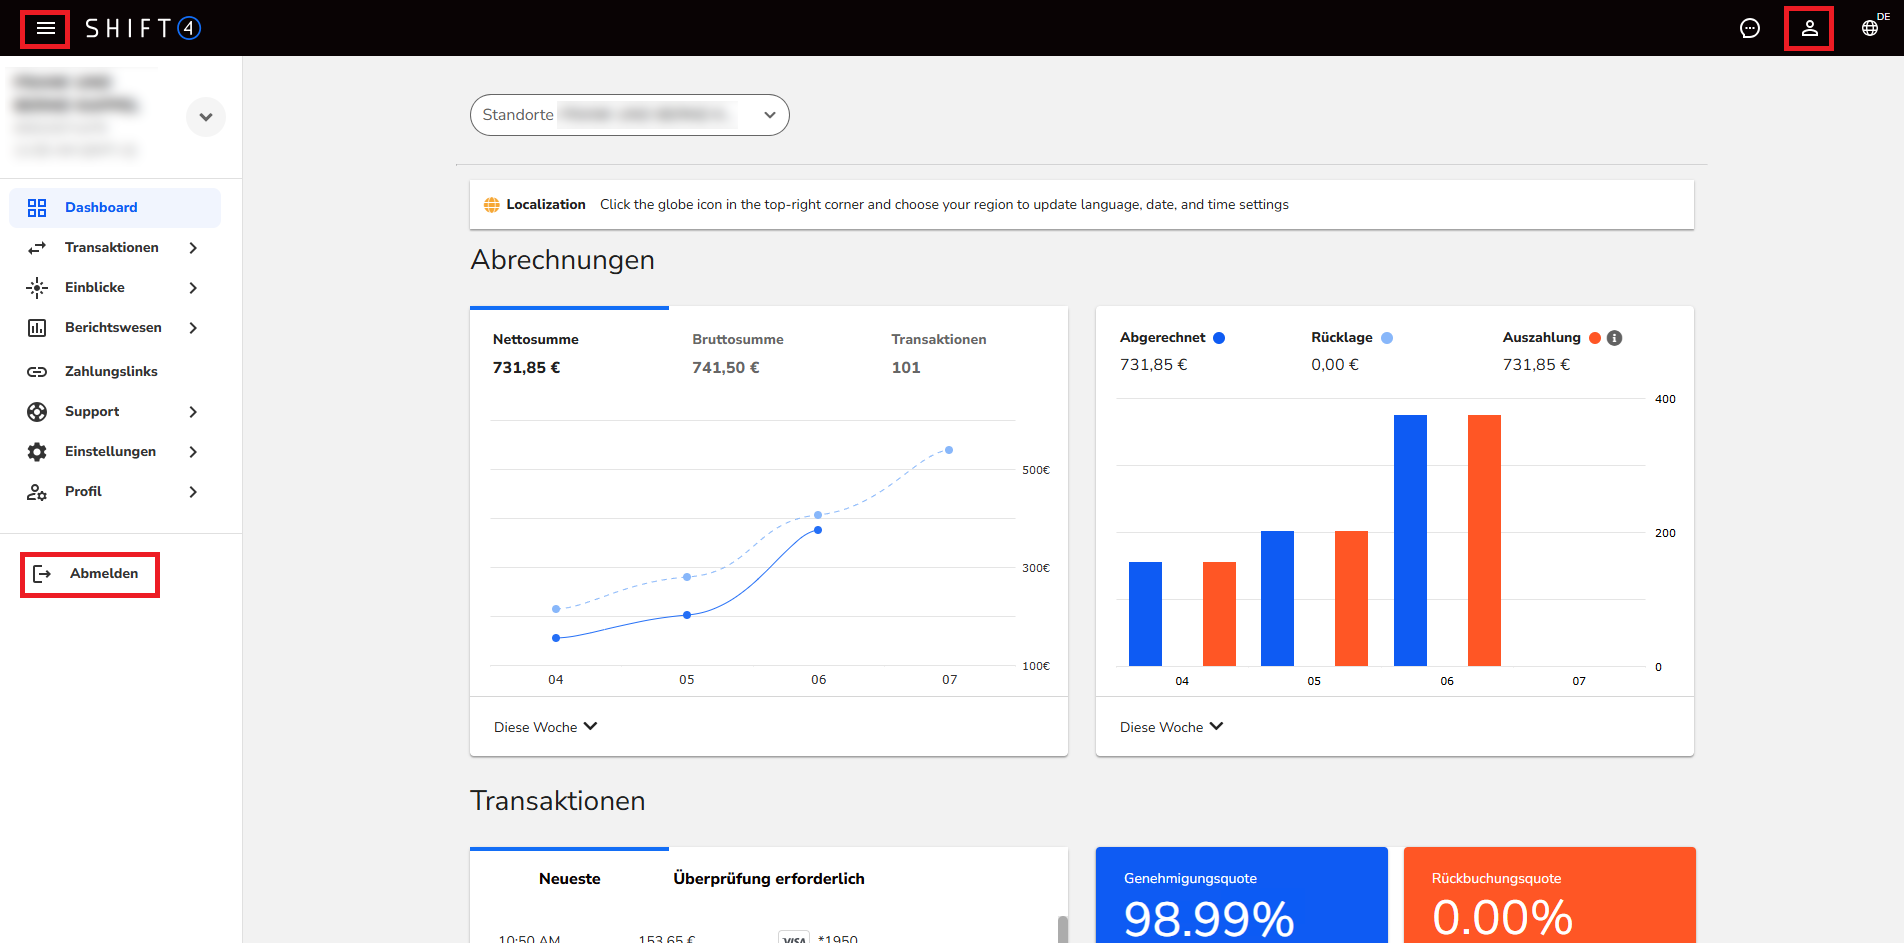Click the Transaktionen arrows icon

[x=37, y=248]
